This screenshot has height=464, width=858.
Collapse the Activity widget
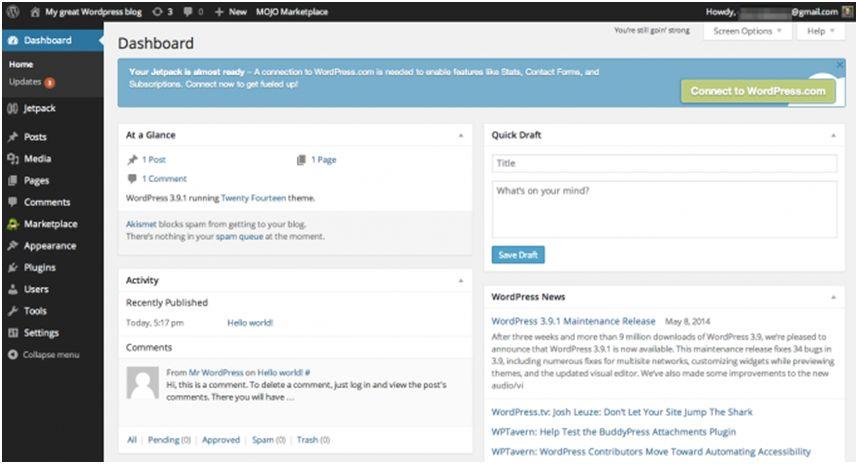[461, 280]
